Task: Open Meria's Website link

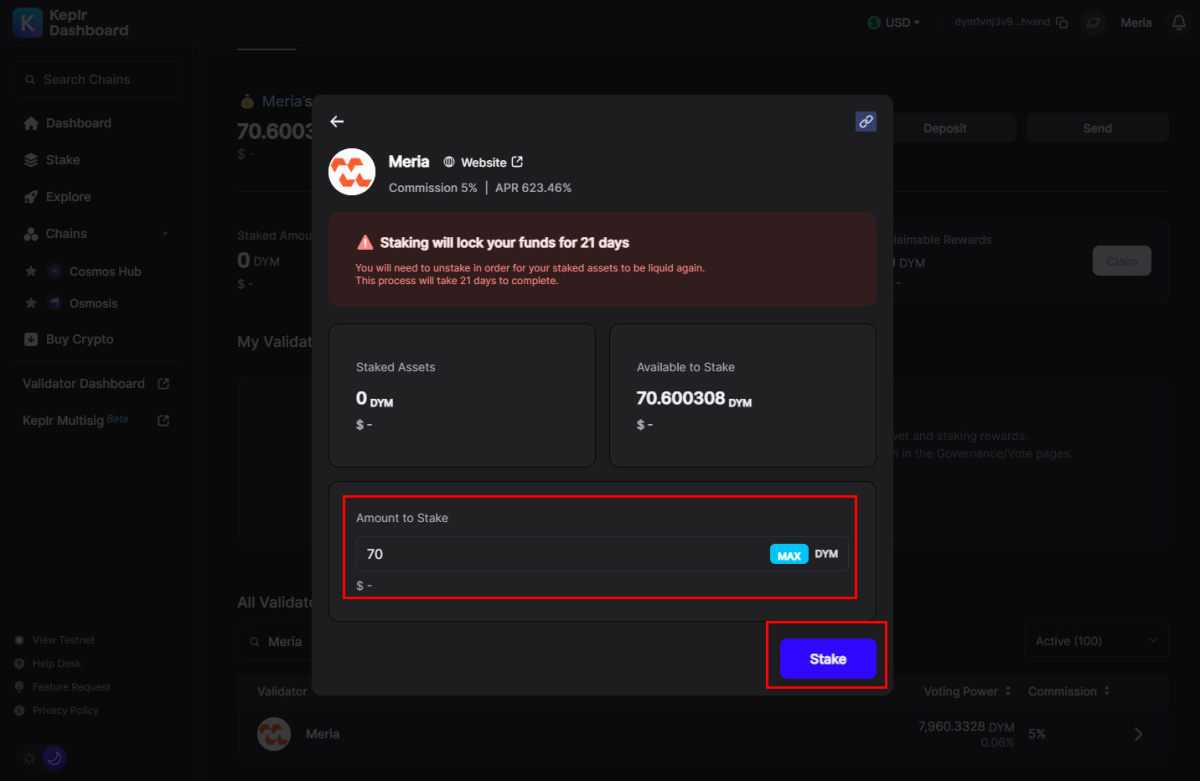Action: point(484,162)
